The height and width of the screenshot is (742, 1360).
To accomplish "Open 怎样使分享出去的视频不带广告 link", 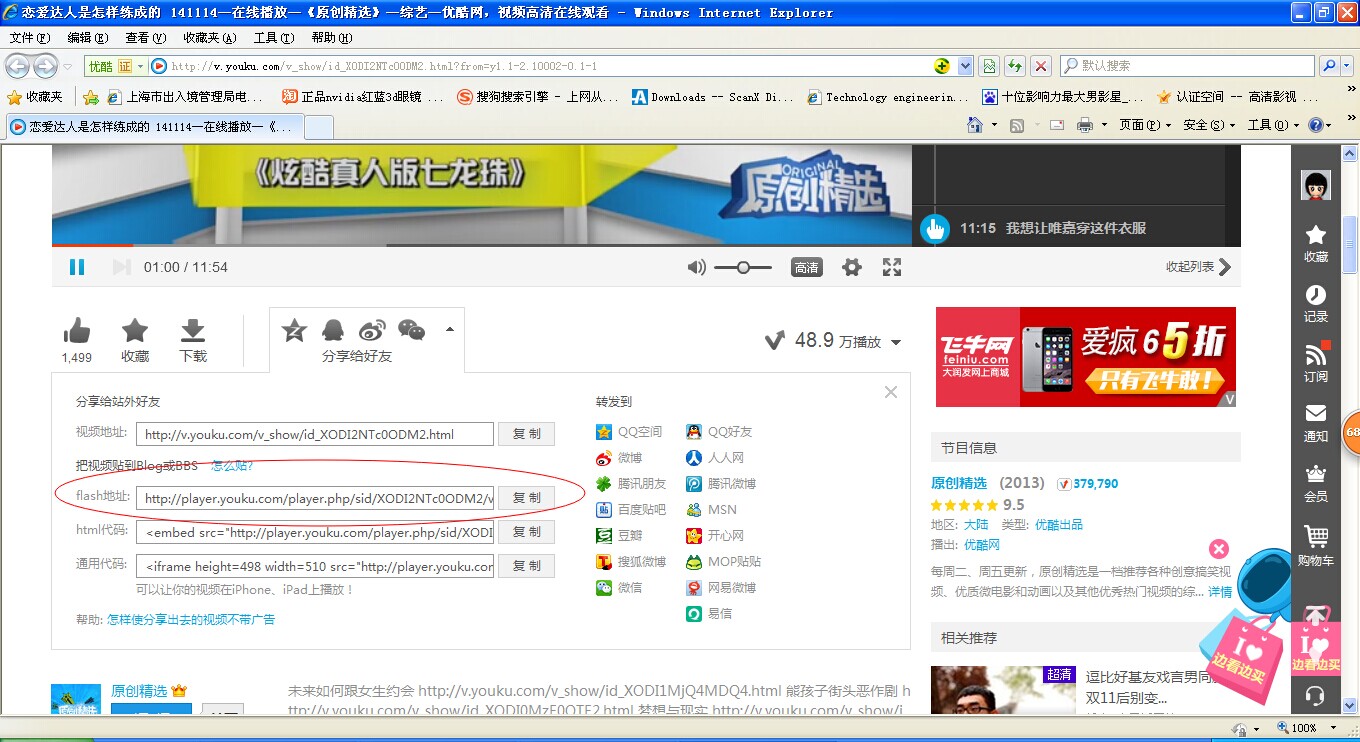I will click(191, 620).
